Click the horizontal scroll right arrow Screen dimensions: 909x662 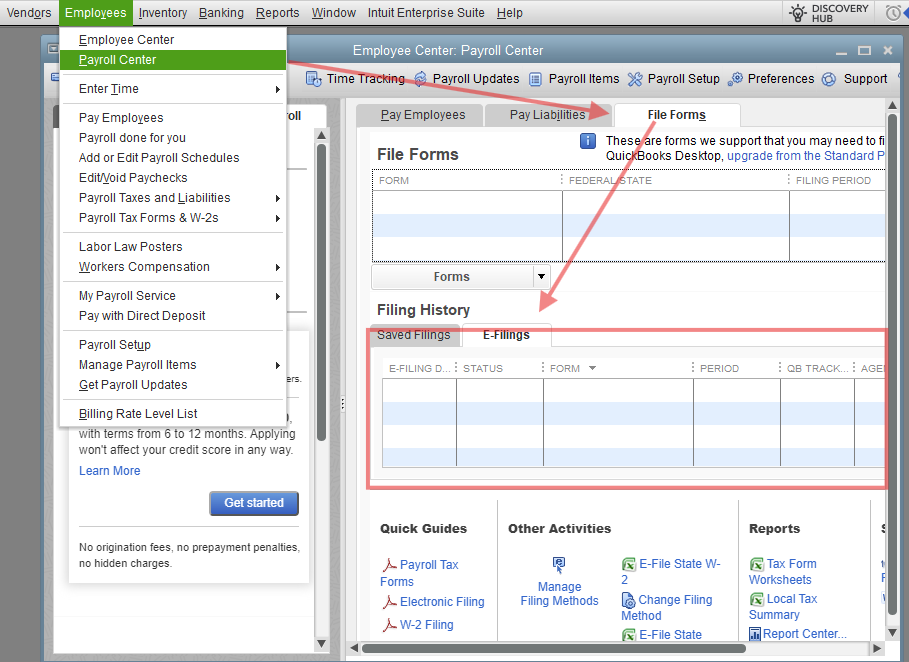point(877,648)
